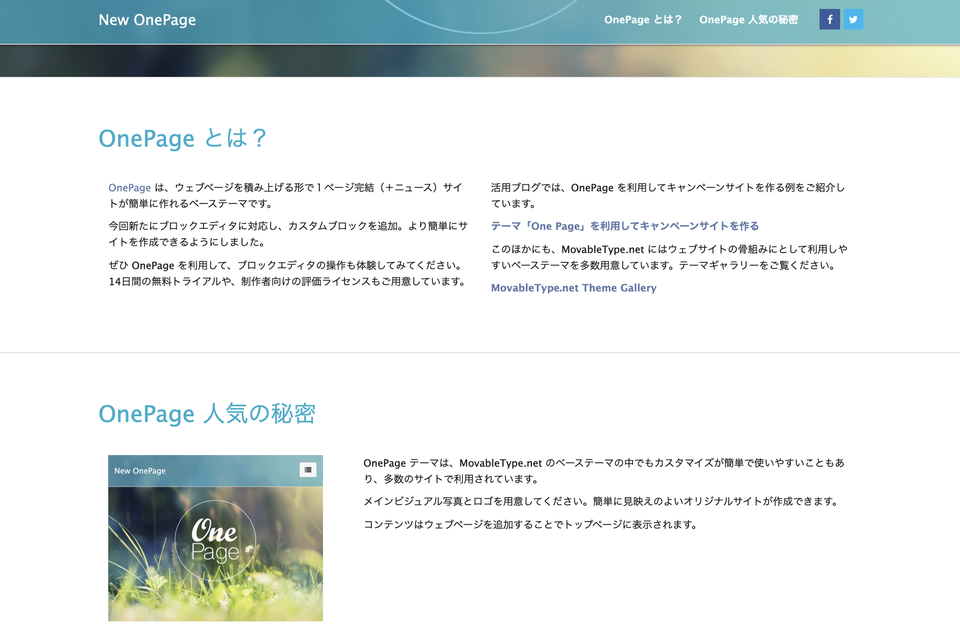
Task: Click paragraph starting メインビジュアル写真とロゴ
Action: click(x=601, y=501)
